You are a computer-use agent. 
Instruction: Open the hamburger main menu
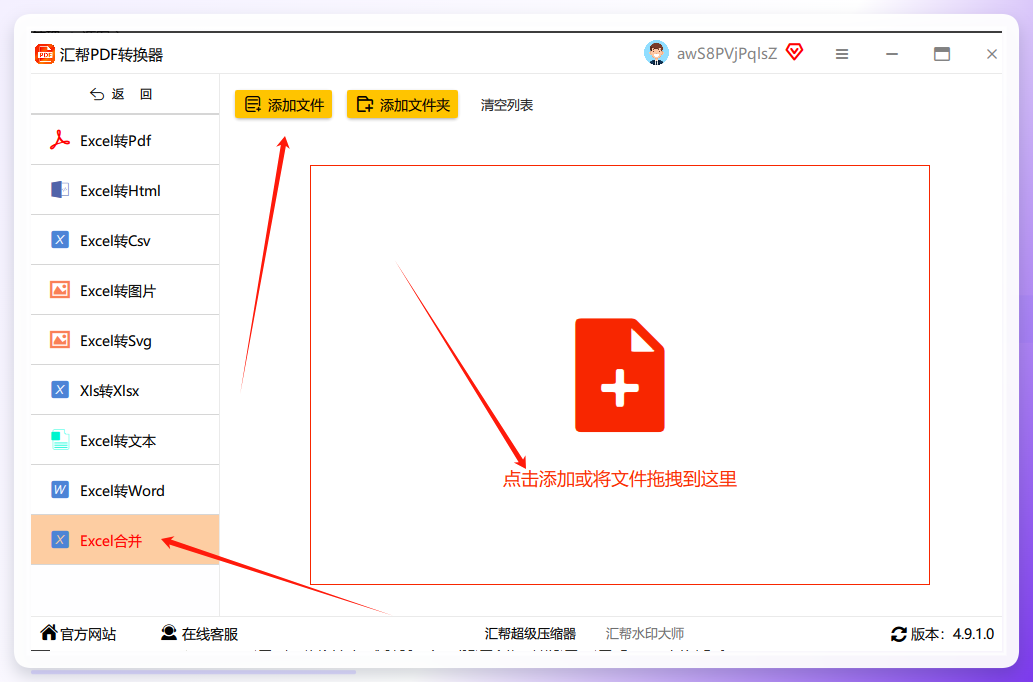click(x=842, y=54)
